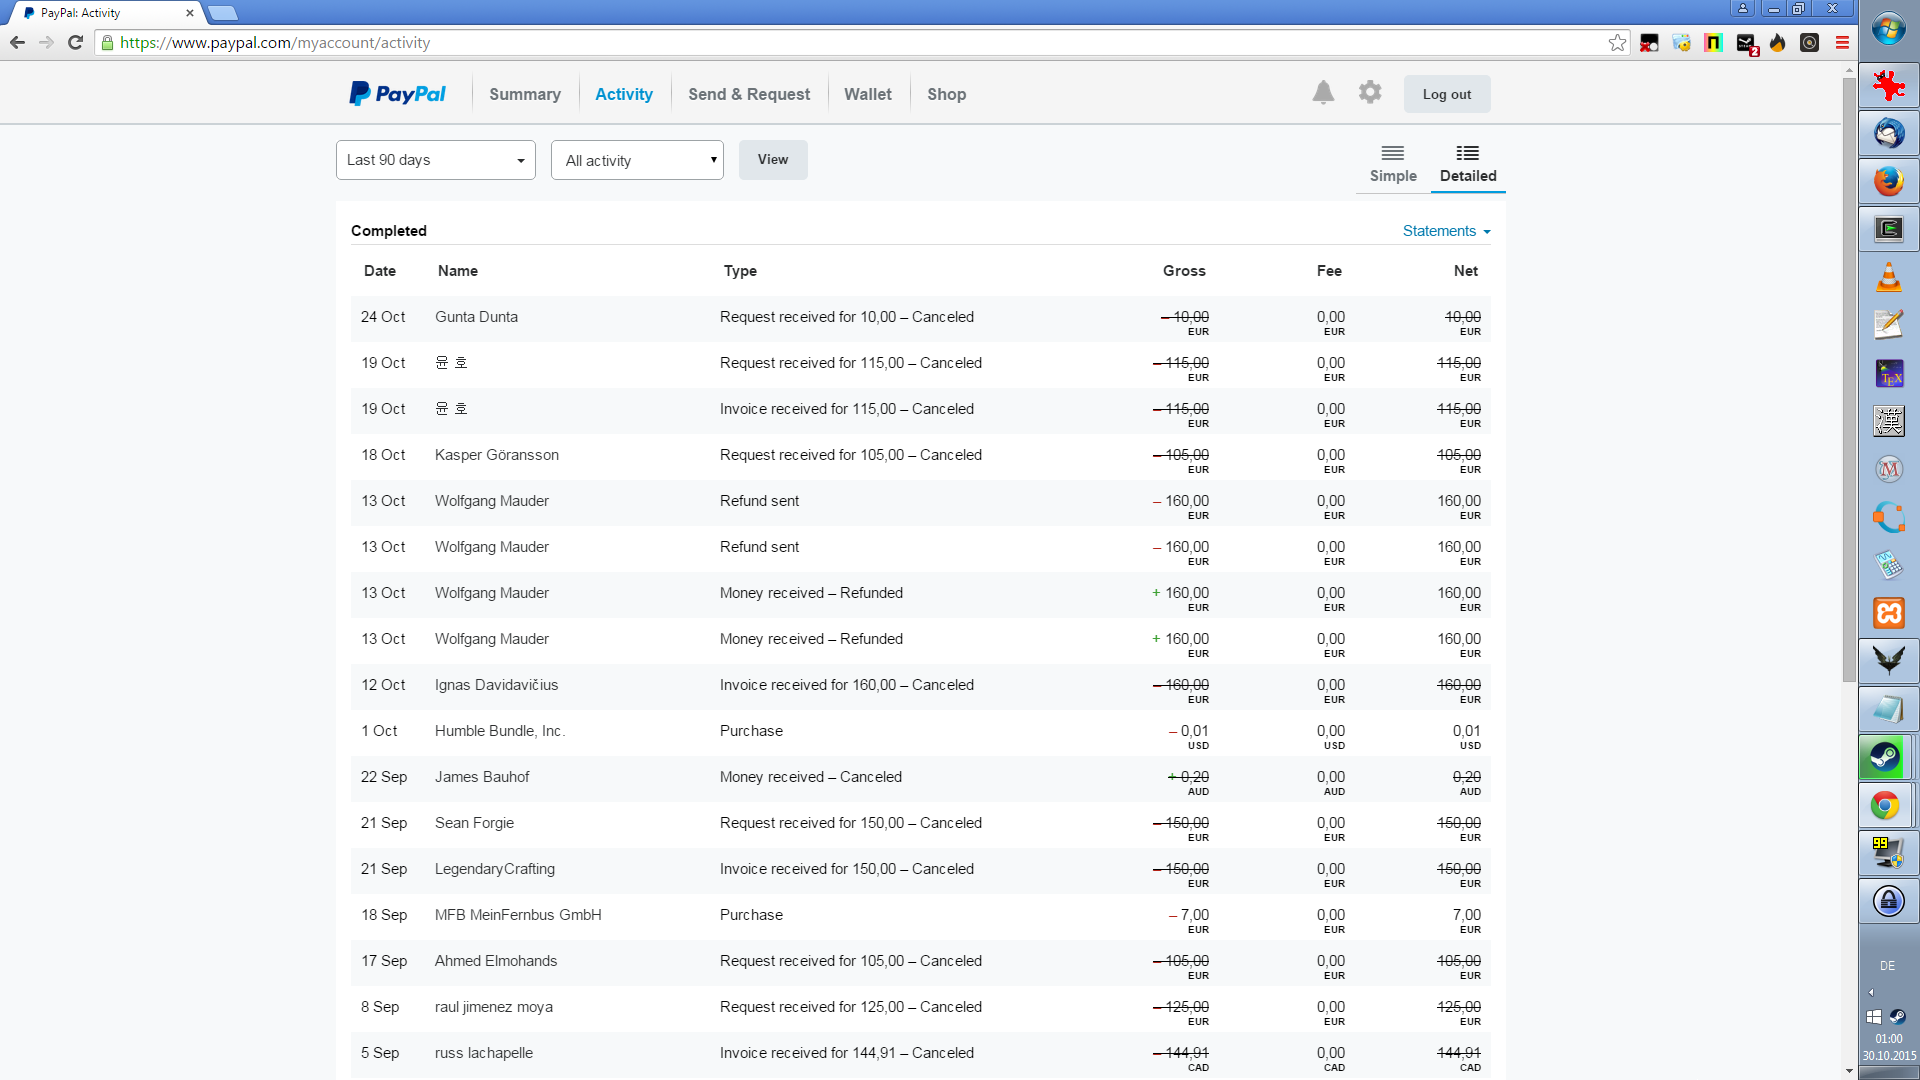Open the All activity filter dropdown
1920x1080 pixels.
point(637,160)
